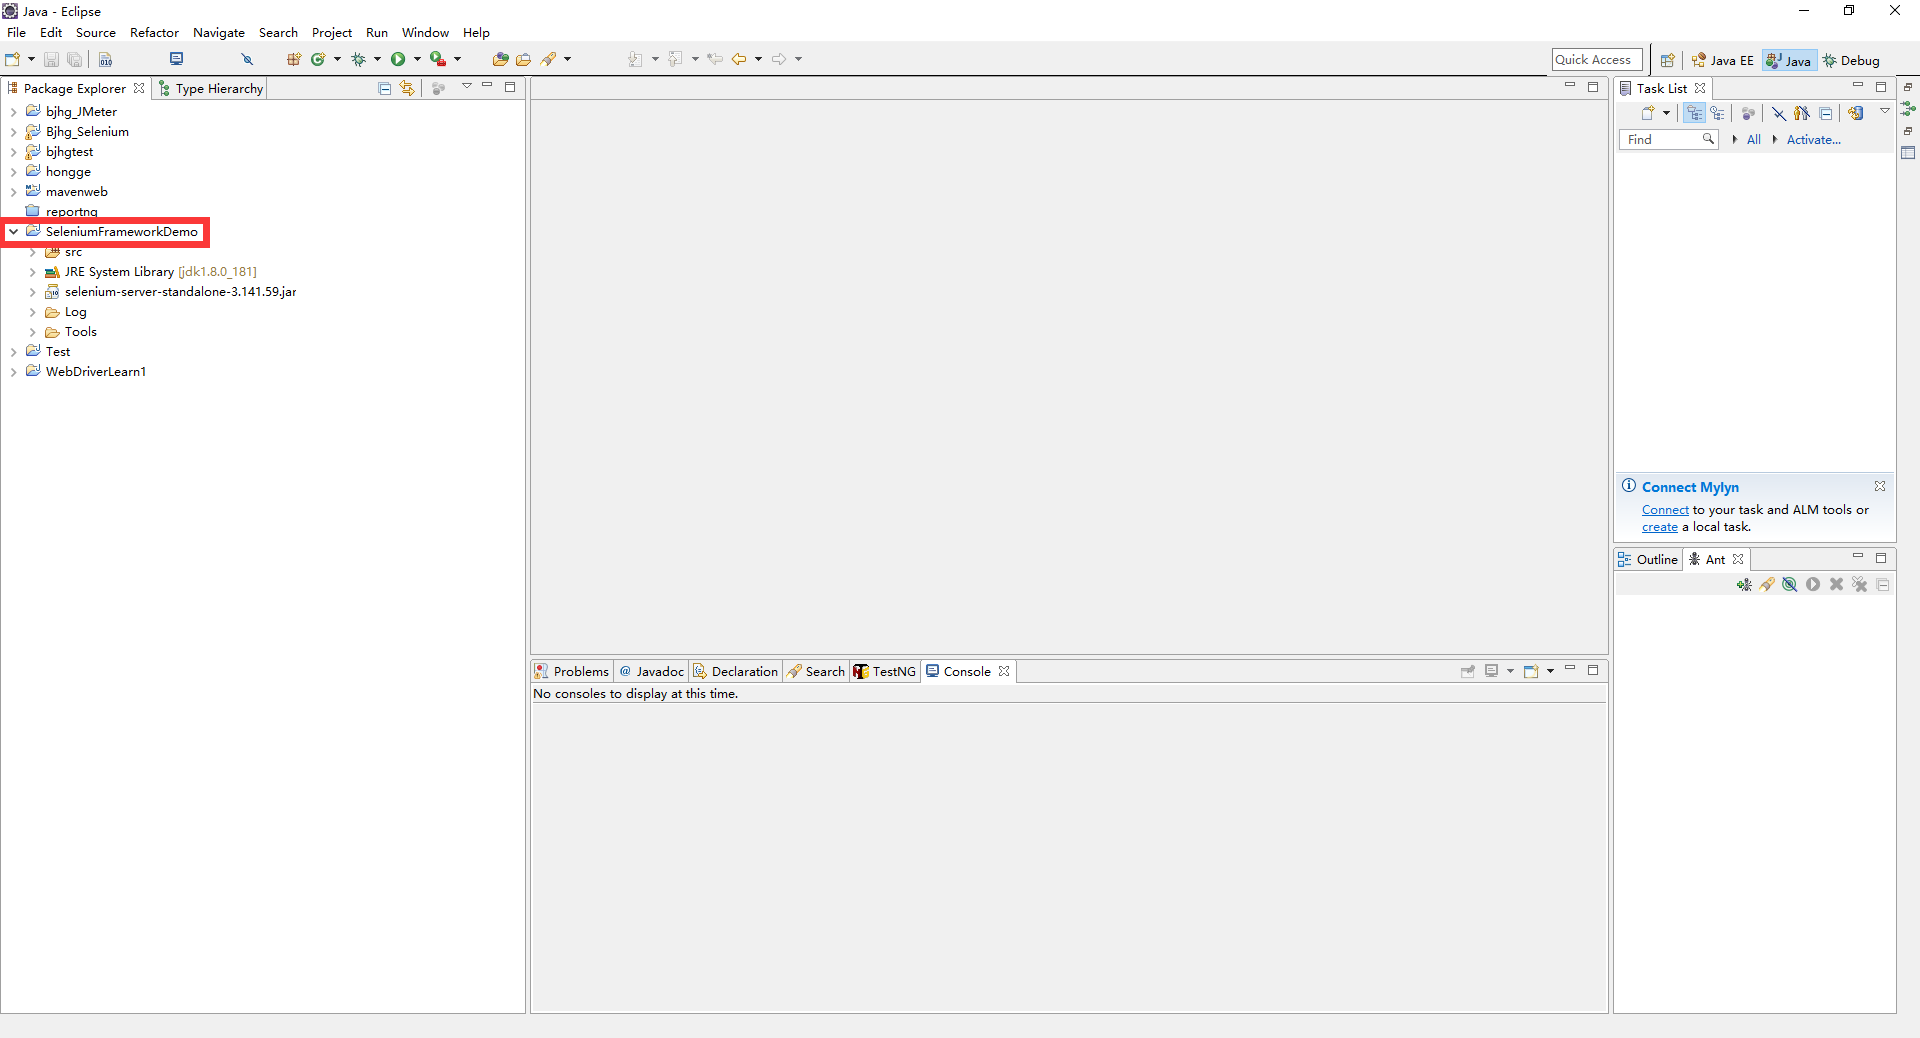Open the Refactor menu

pos(154,33)
